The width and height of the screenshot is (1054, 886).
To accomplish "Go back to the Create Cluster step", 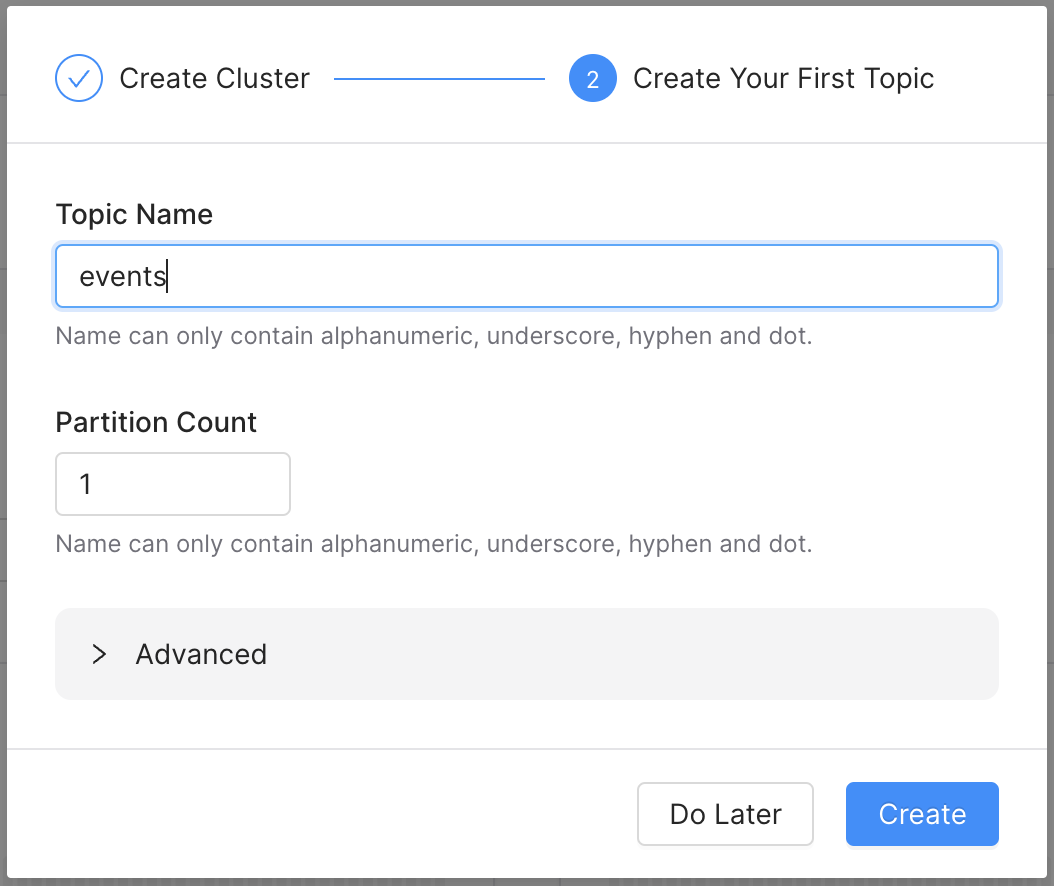I will tap(214, 78).
